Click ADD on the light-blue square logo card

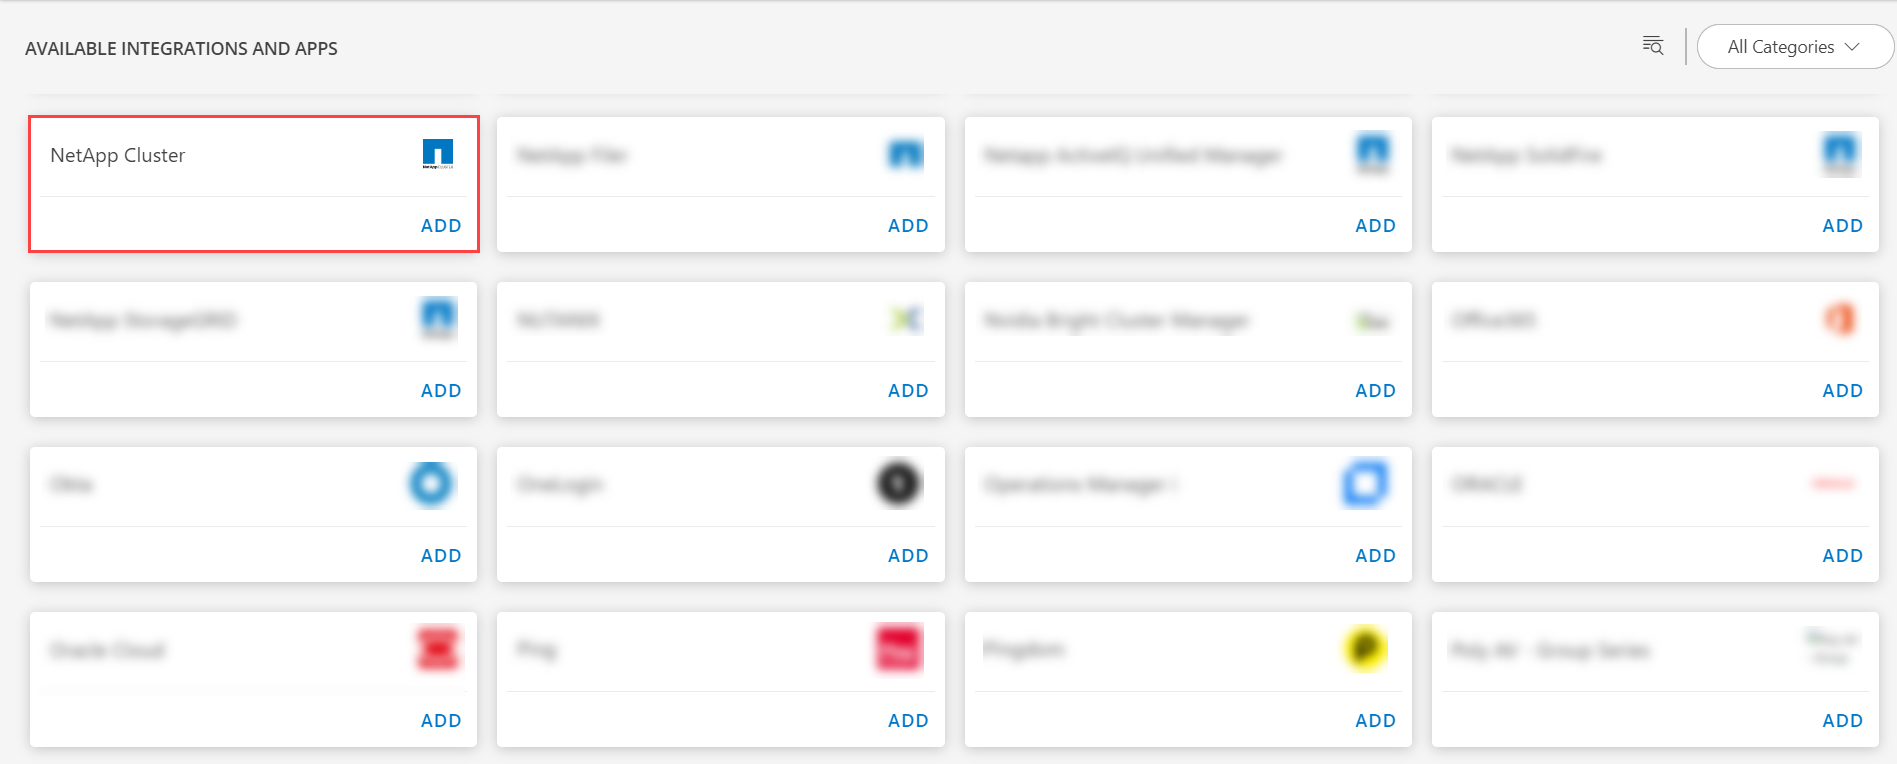click(x=1375, y=556)
